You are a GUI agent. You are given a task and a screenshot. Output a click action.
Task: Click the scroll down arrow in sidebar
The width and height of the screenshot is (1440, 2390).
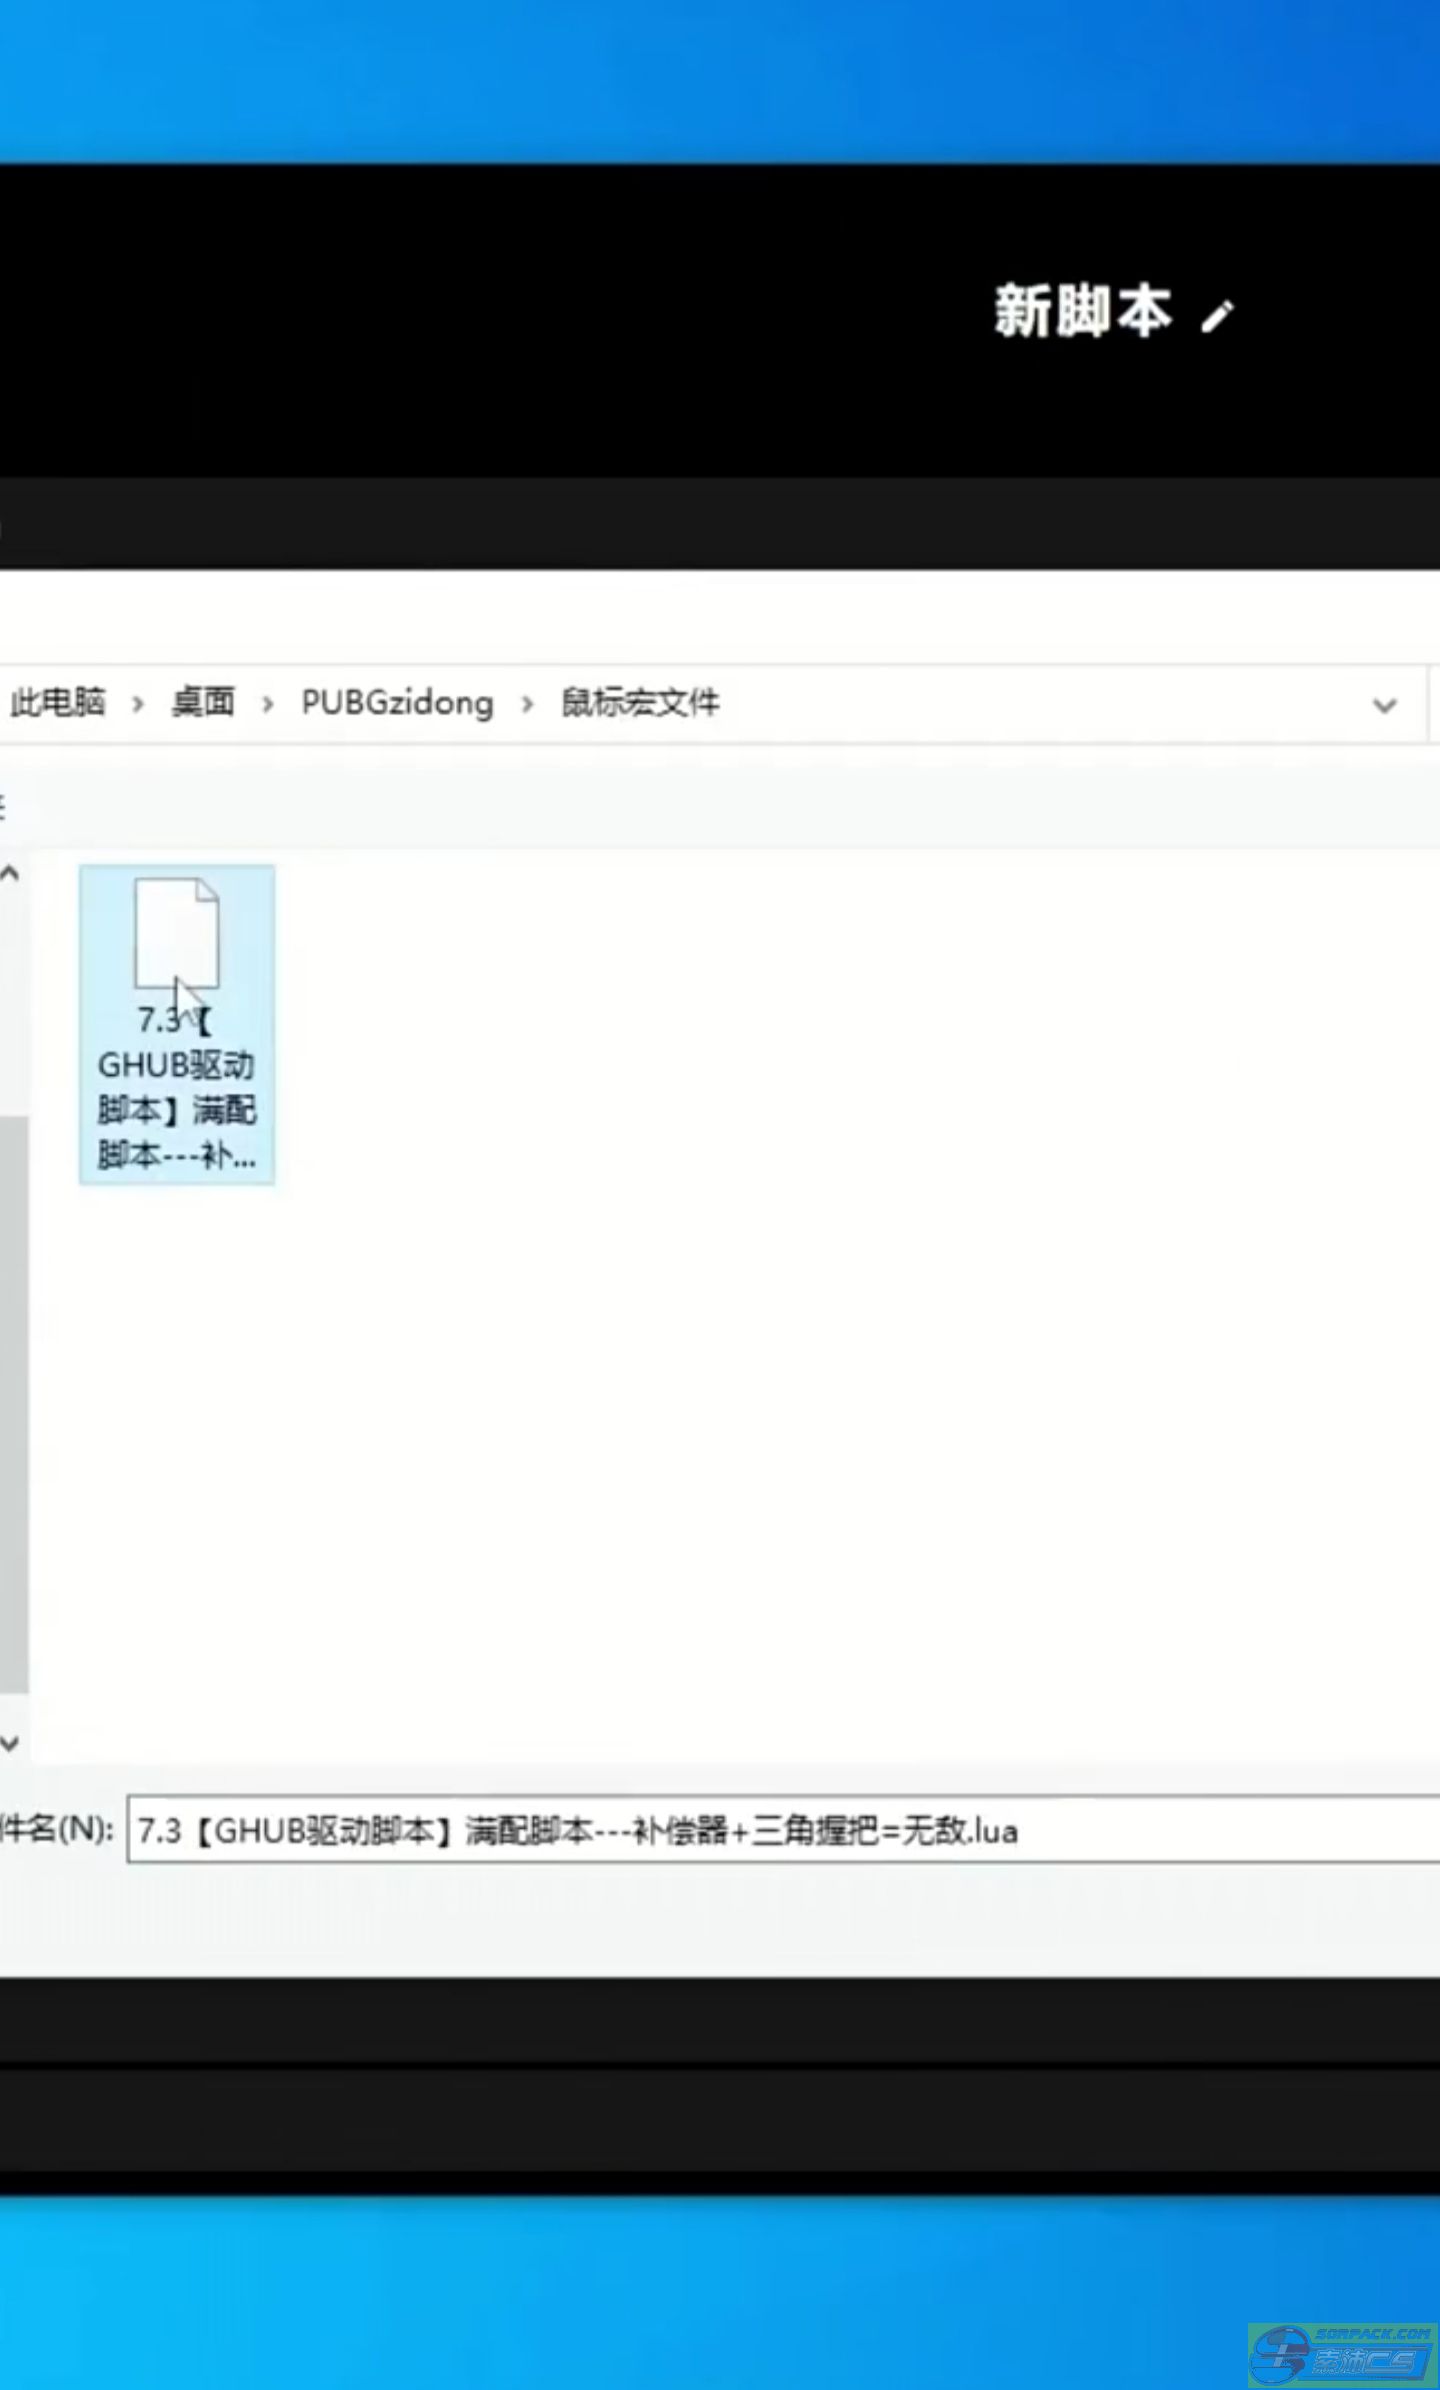tap(11, 1744)
